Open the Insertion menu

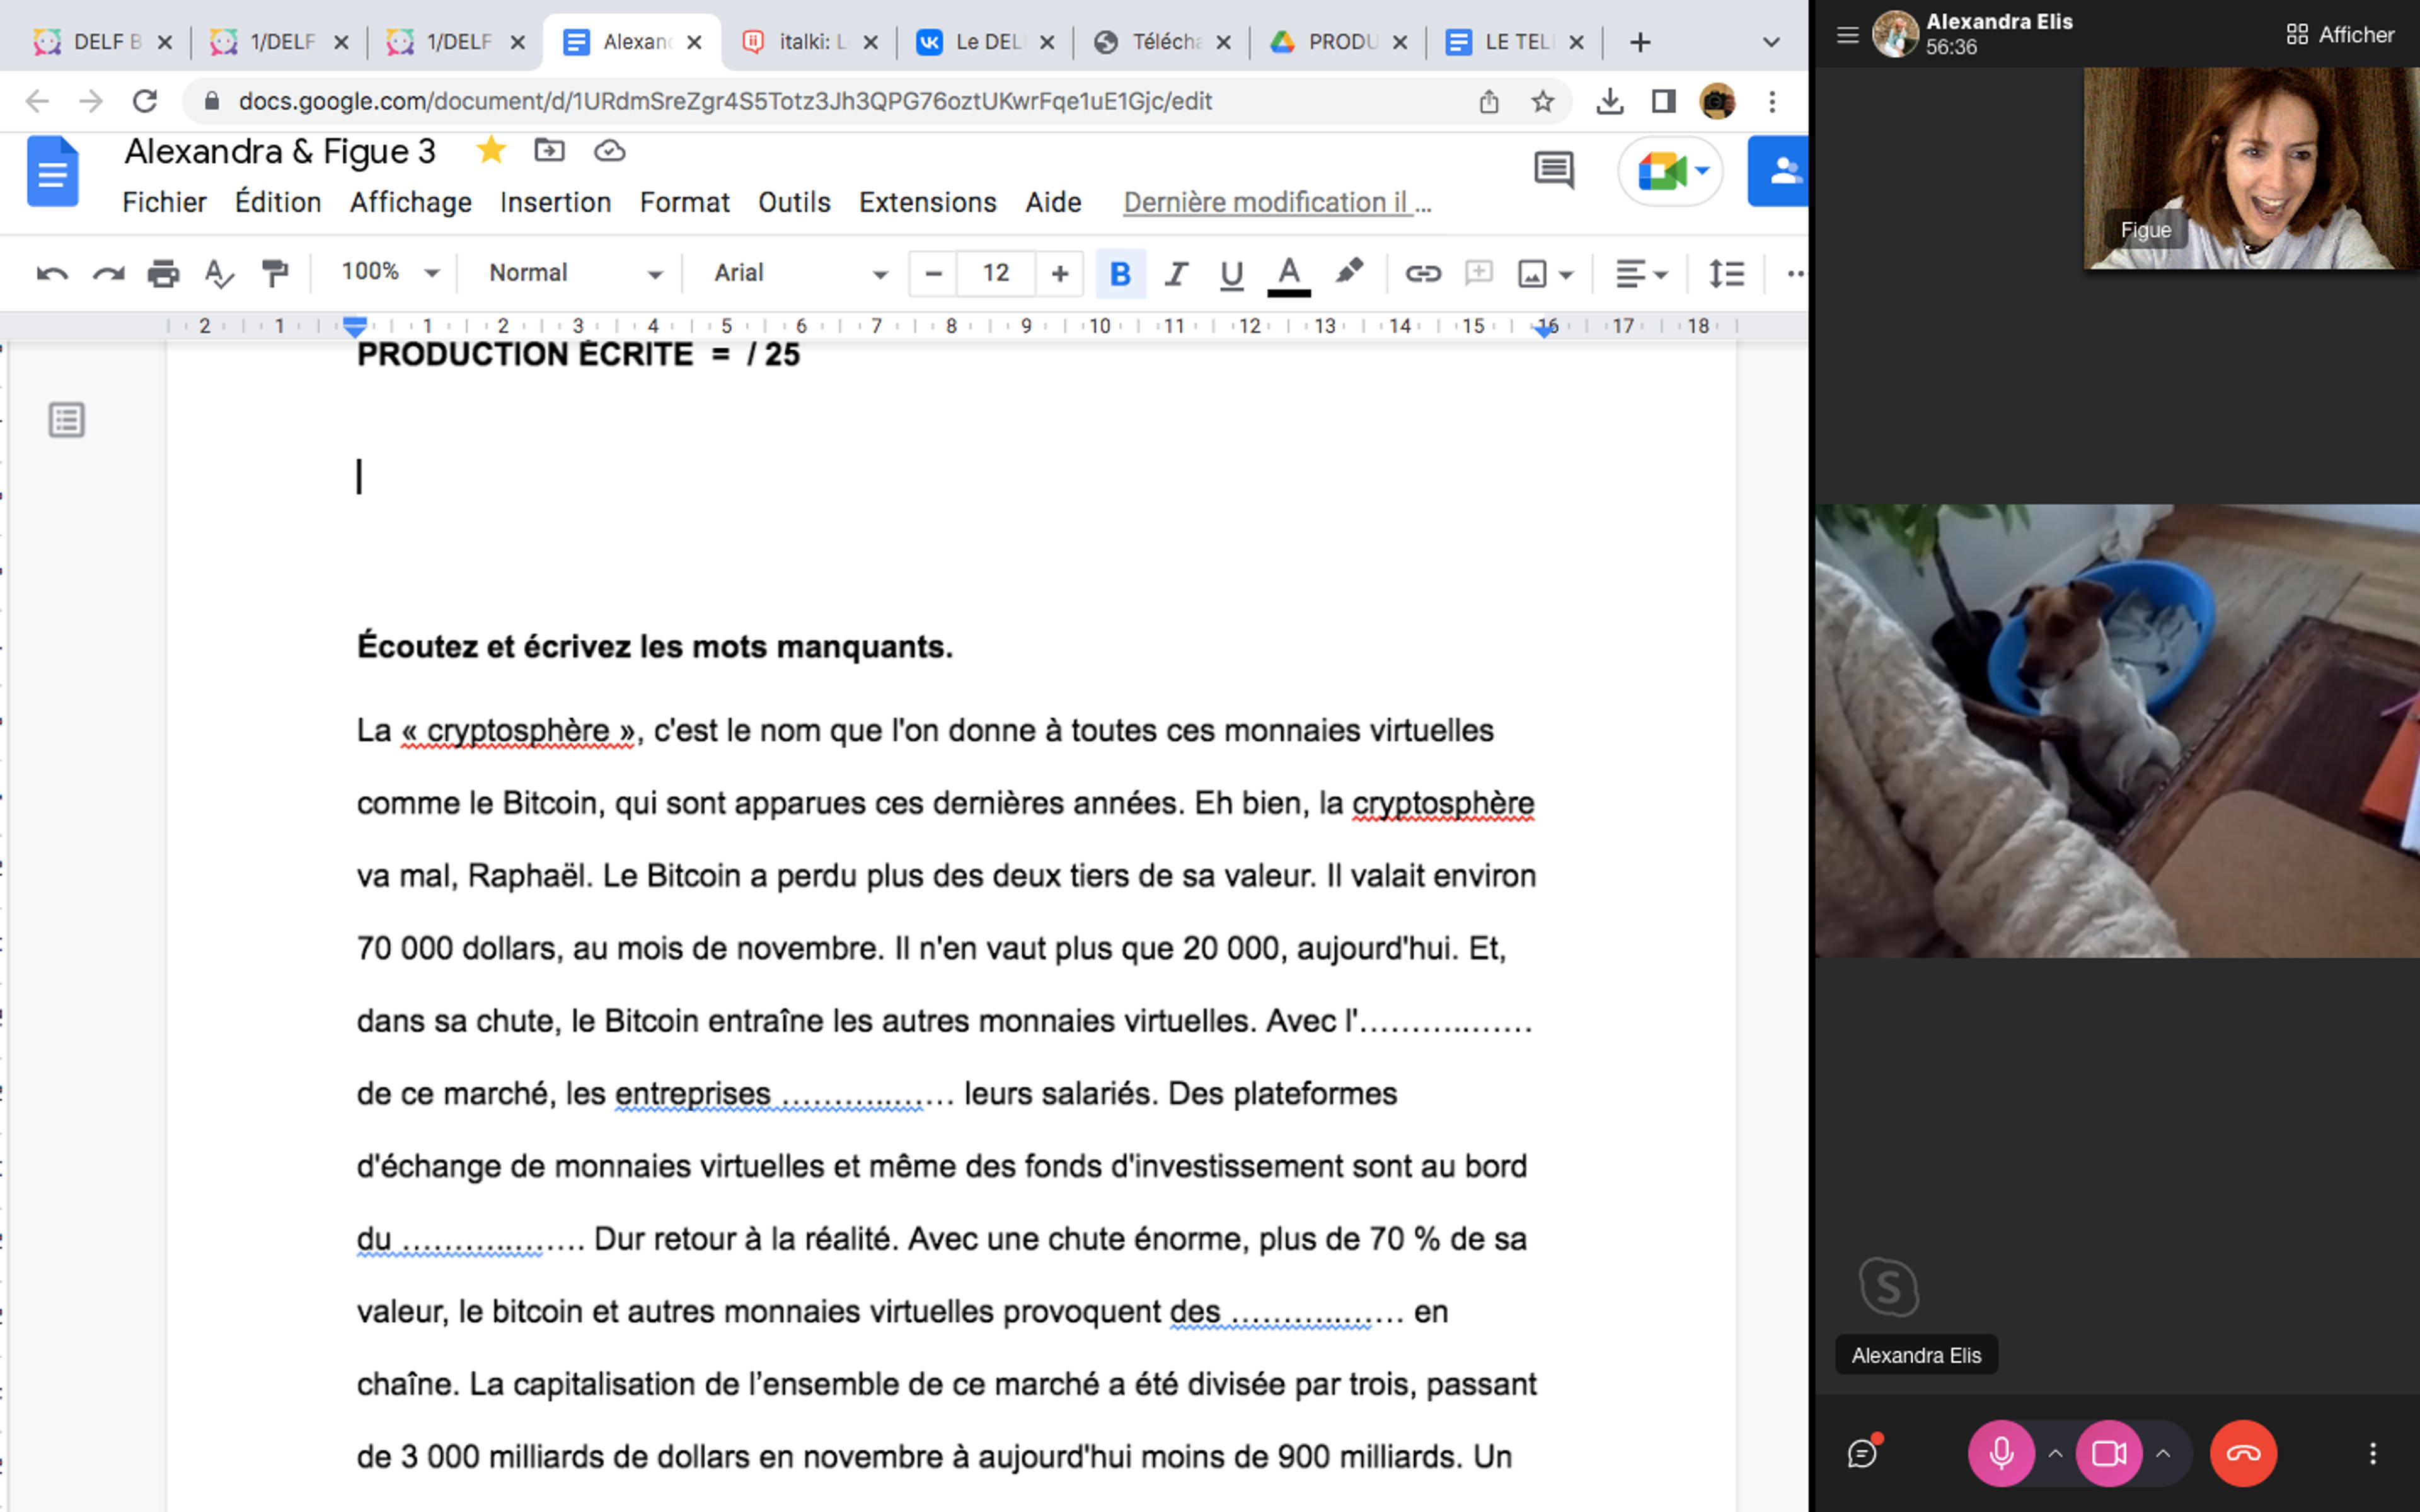point(555,202)
